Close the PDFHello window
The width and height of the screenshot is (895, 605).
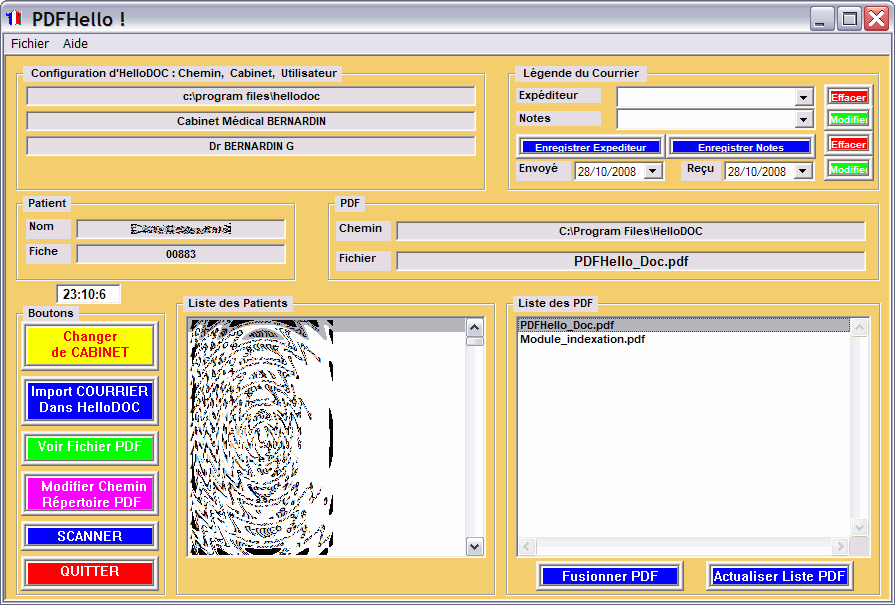click(x=876, y=19)
